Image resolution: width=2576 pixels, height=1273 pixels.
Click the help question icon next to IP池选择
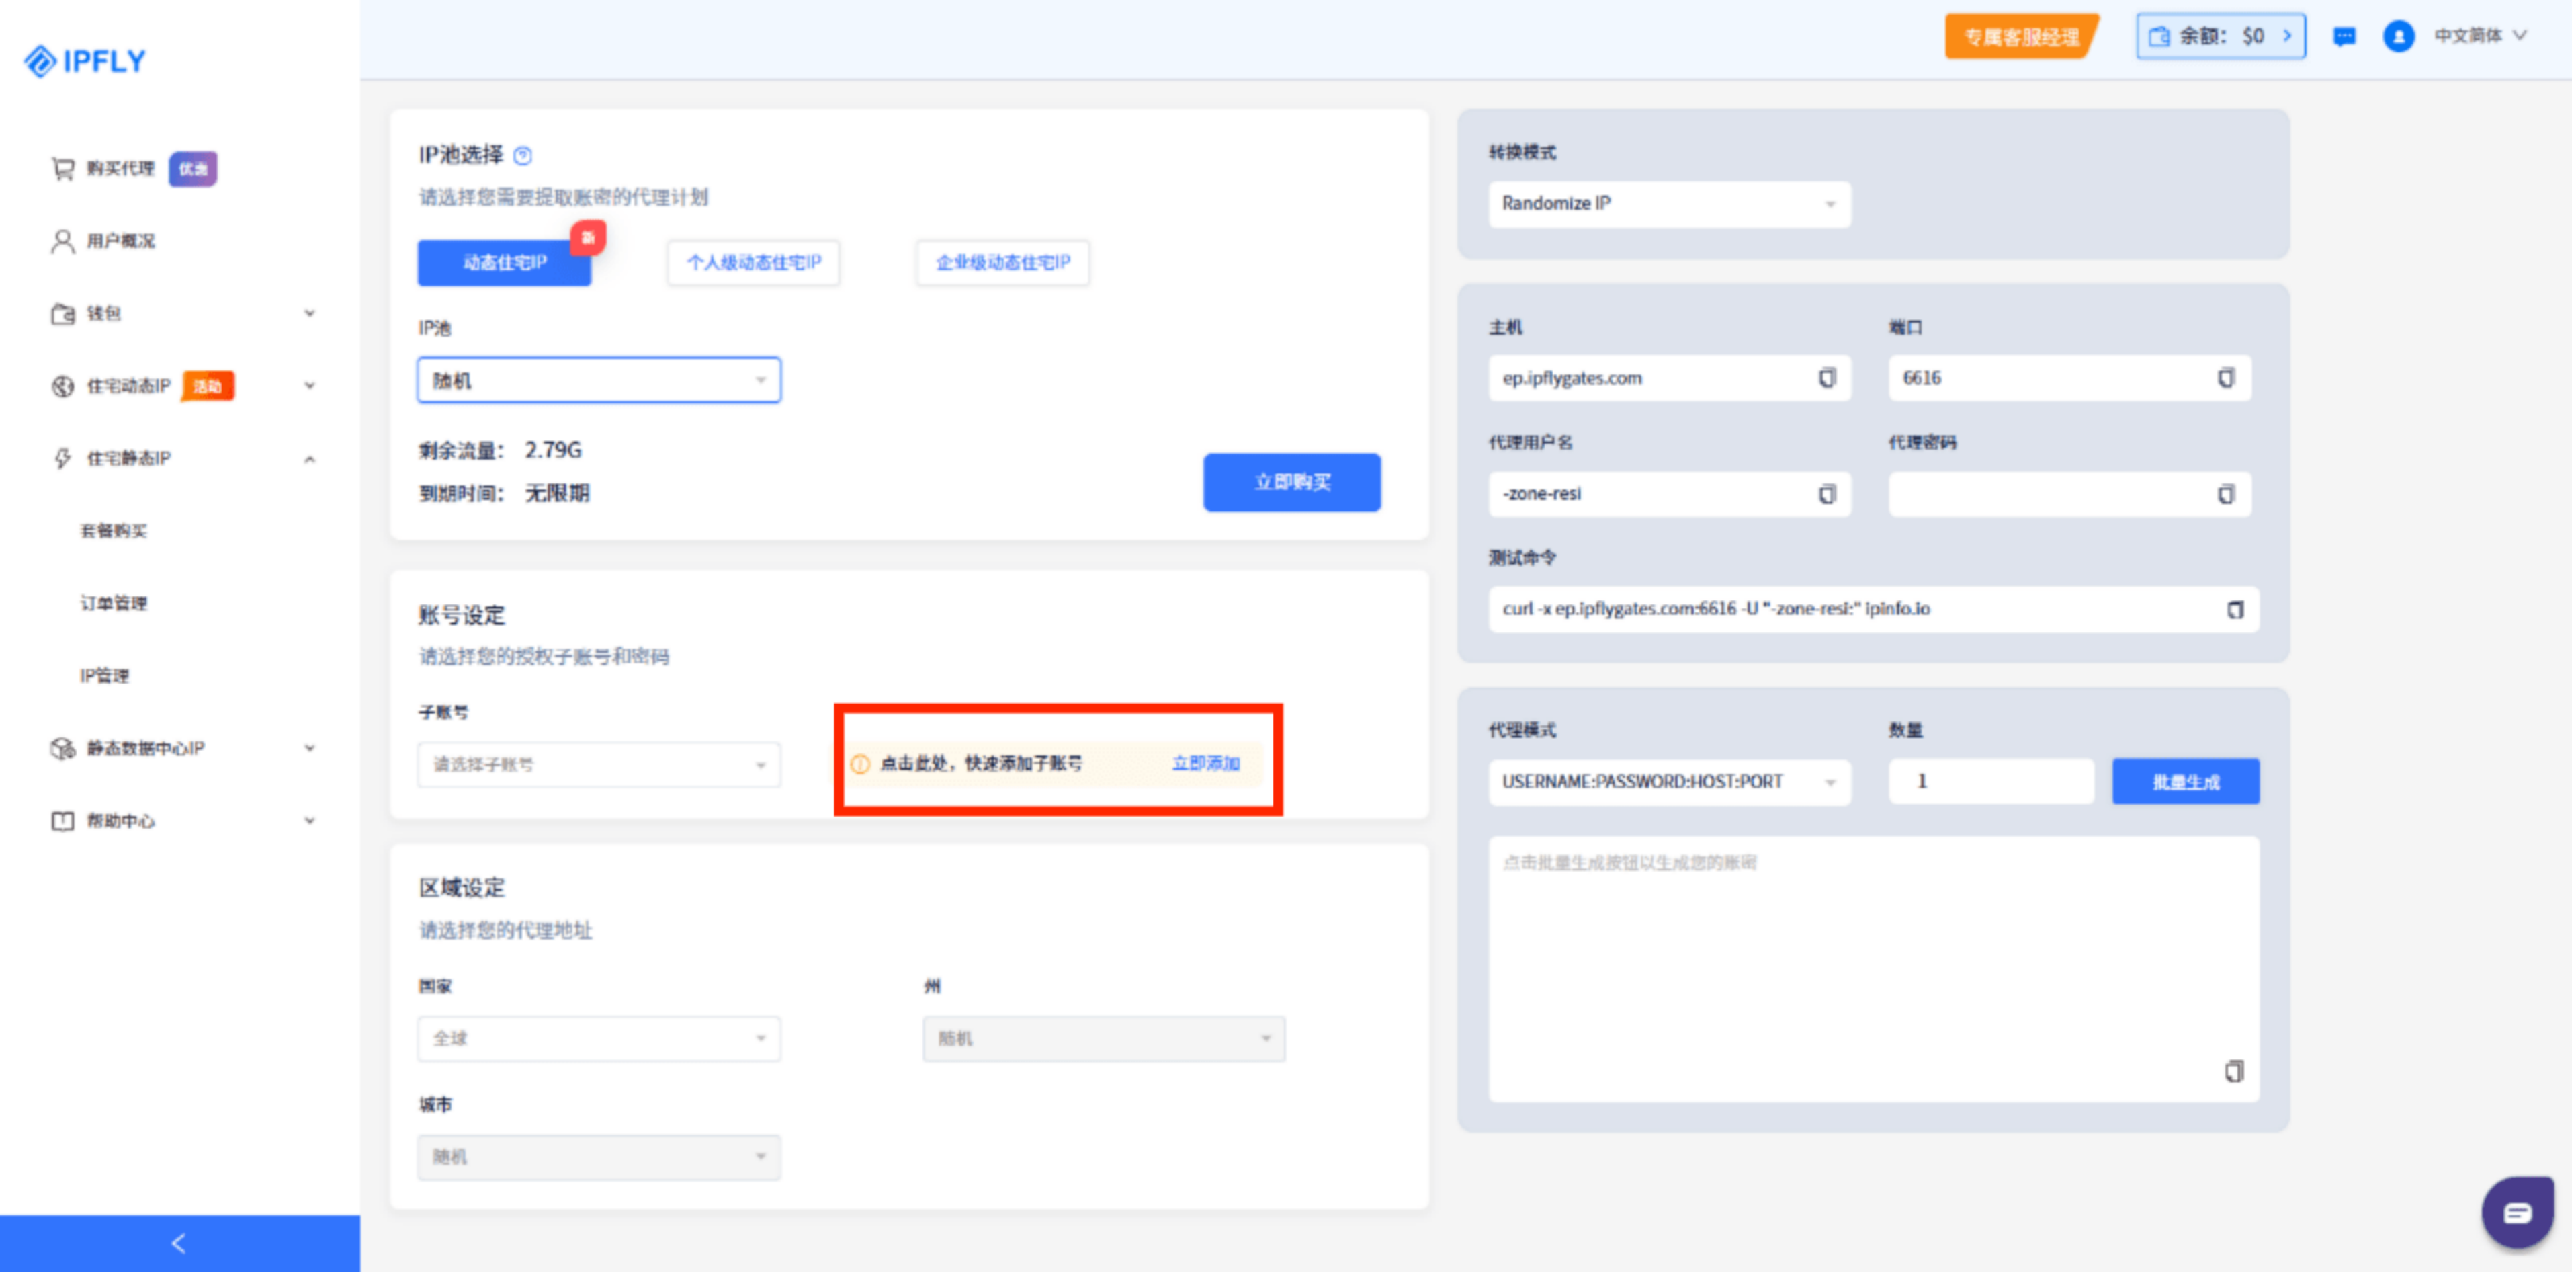click(523, 155)
